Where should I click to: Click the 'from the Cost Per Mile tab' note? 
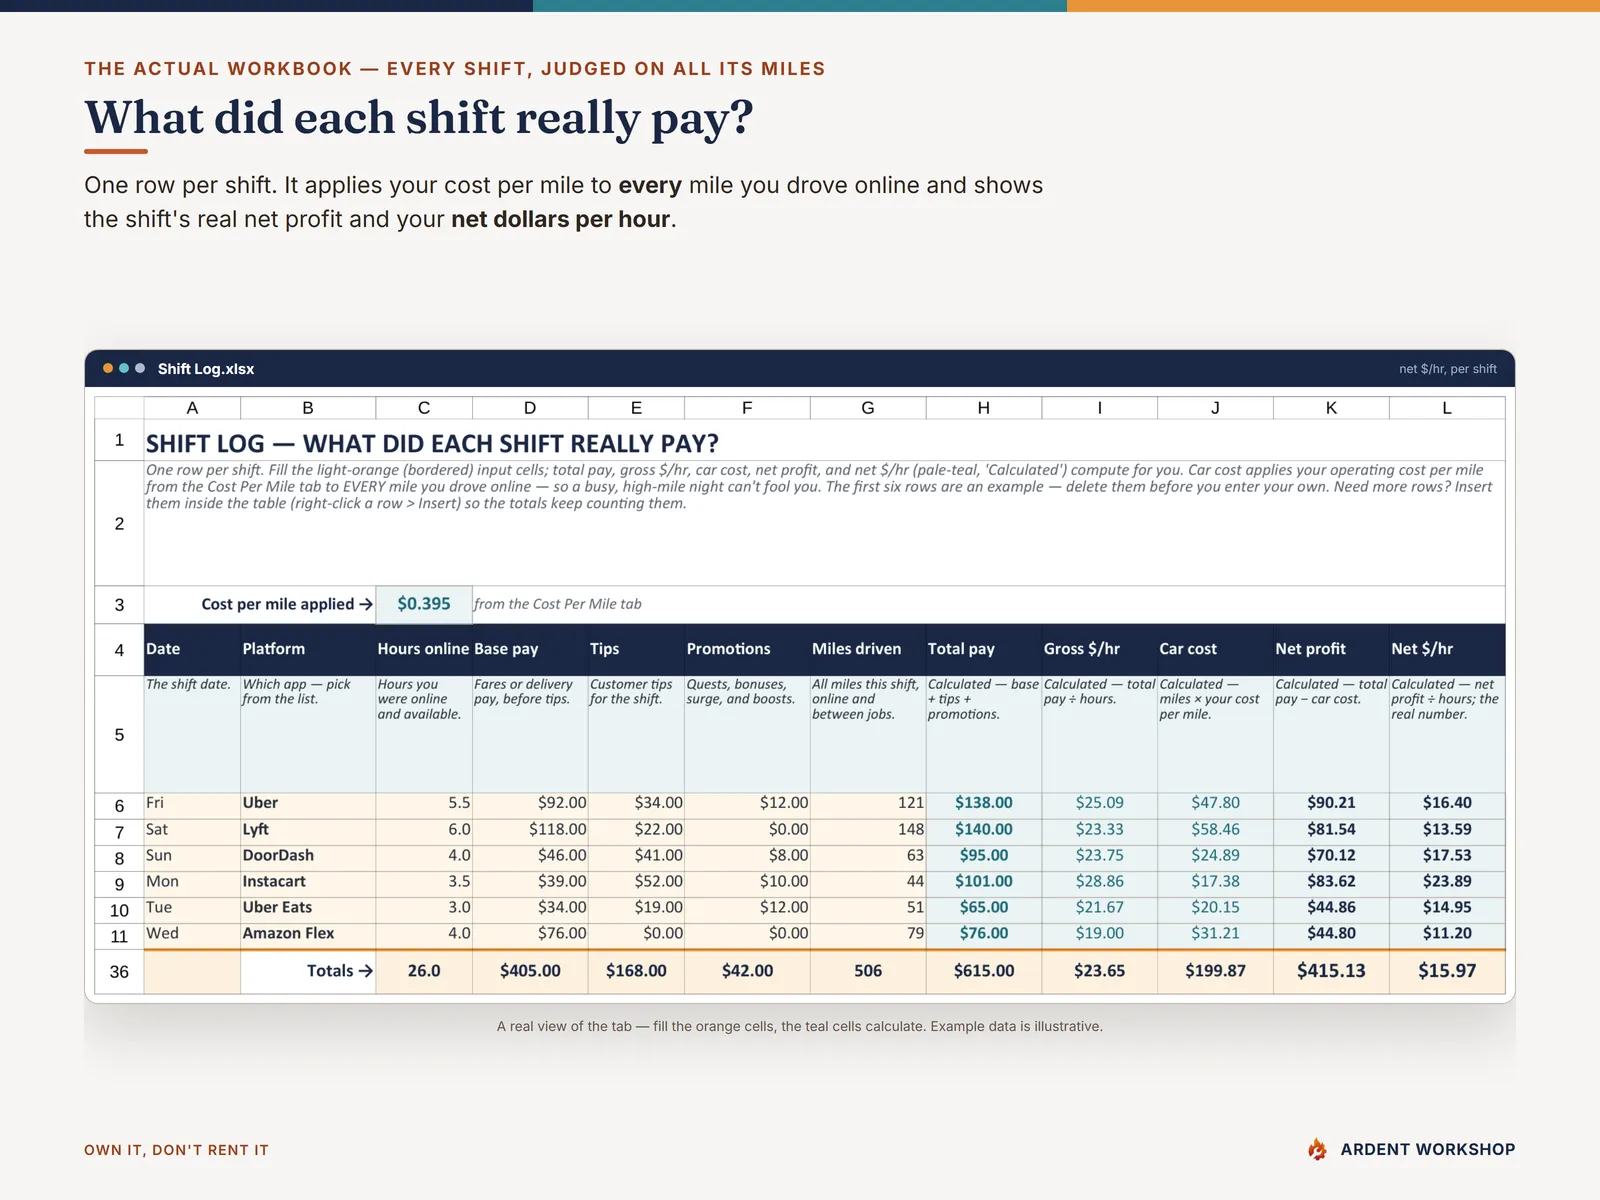click(558, 604)
